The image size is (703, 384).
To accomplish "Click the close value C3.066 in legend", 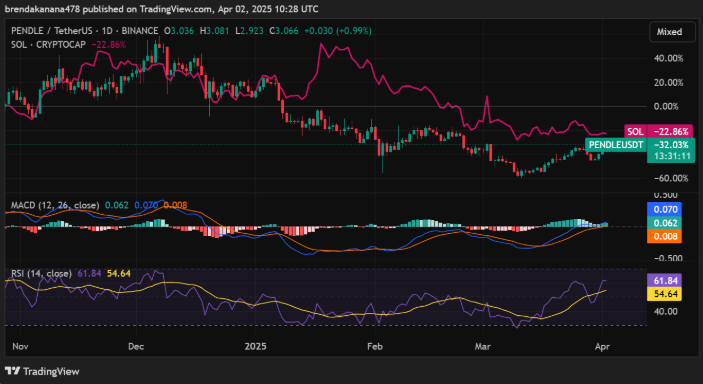I will (284, 31).
